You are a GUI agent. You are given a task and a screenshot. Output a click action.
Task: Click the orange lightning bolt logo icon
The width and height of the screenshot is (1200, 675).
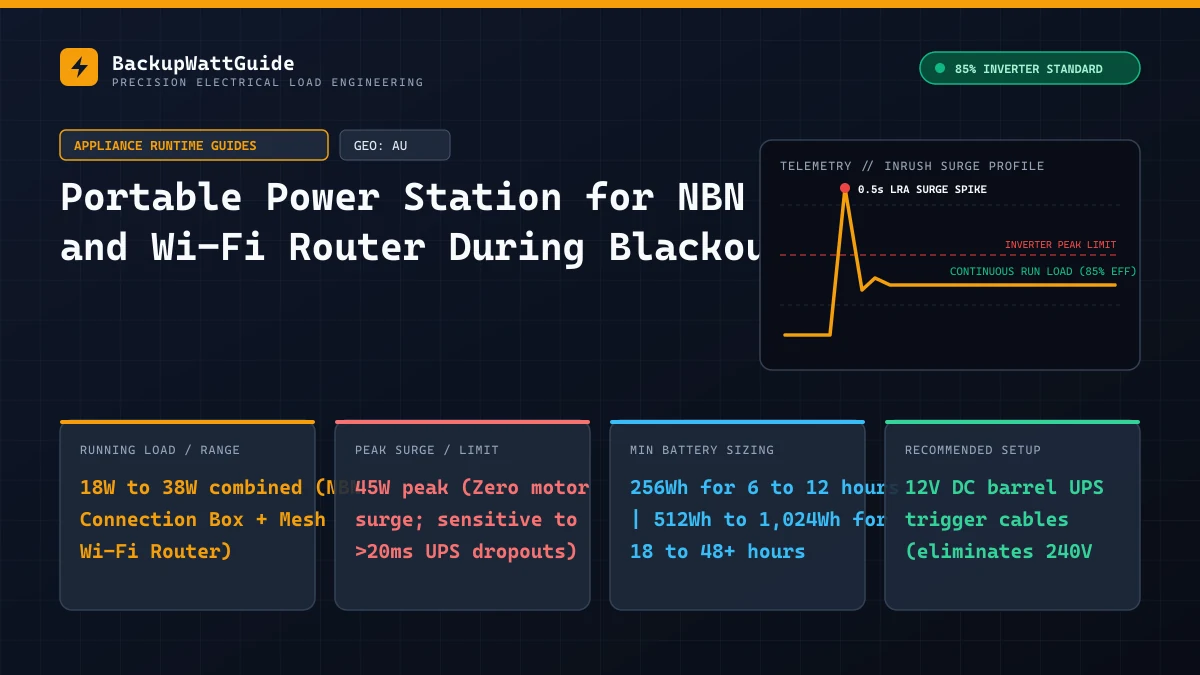(x=79, y=67)
